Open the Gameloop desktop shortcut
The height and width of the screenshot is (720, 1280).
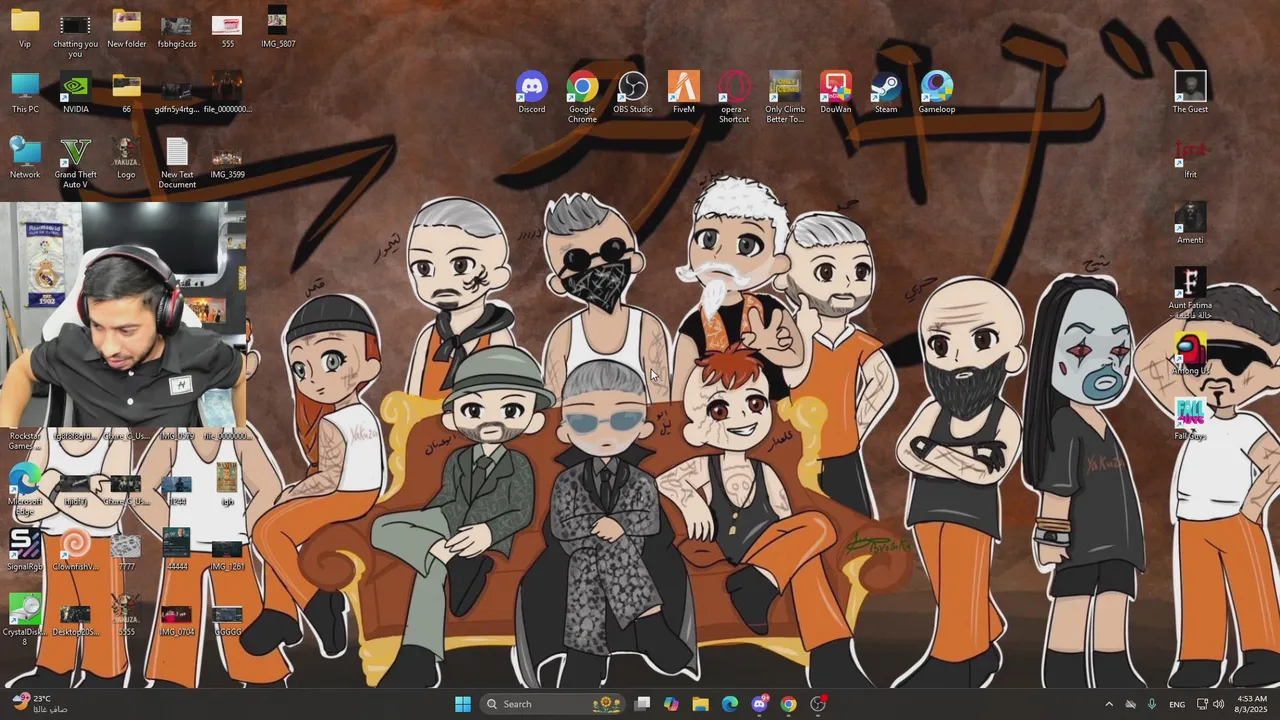937,92
